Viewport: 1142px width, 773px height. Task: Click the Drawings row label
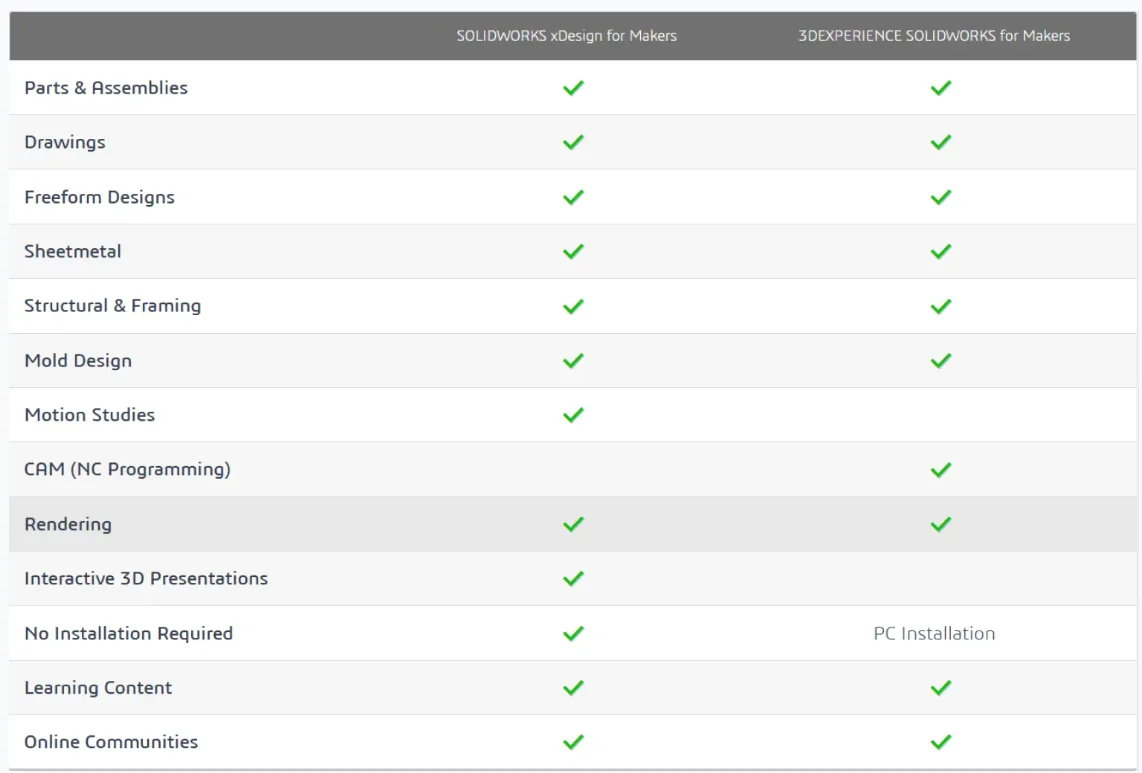coord(65,143)
